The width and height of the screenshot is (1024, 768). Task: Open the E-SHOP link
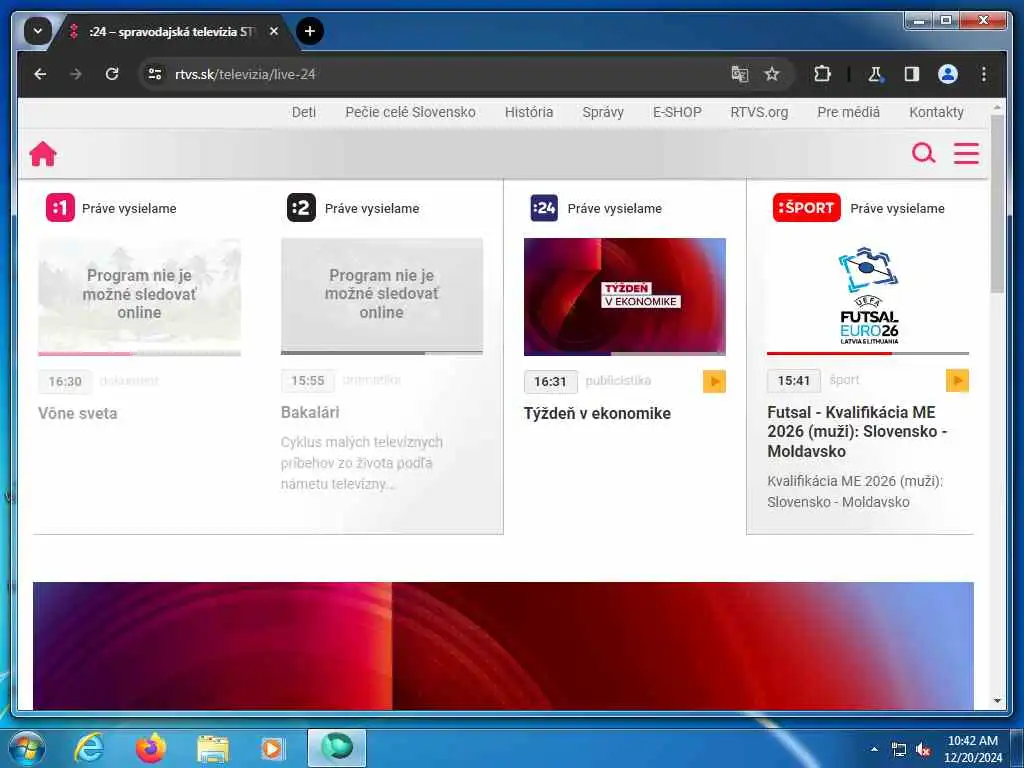tap(677, 112)
